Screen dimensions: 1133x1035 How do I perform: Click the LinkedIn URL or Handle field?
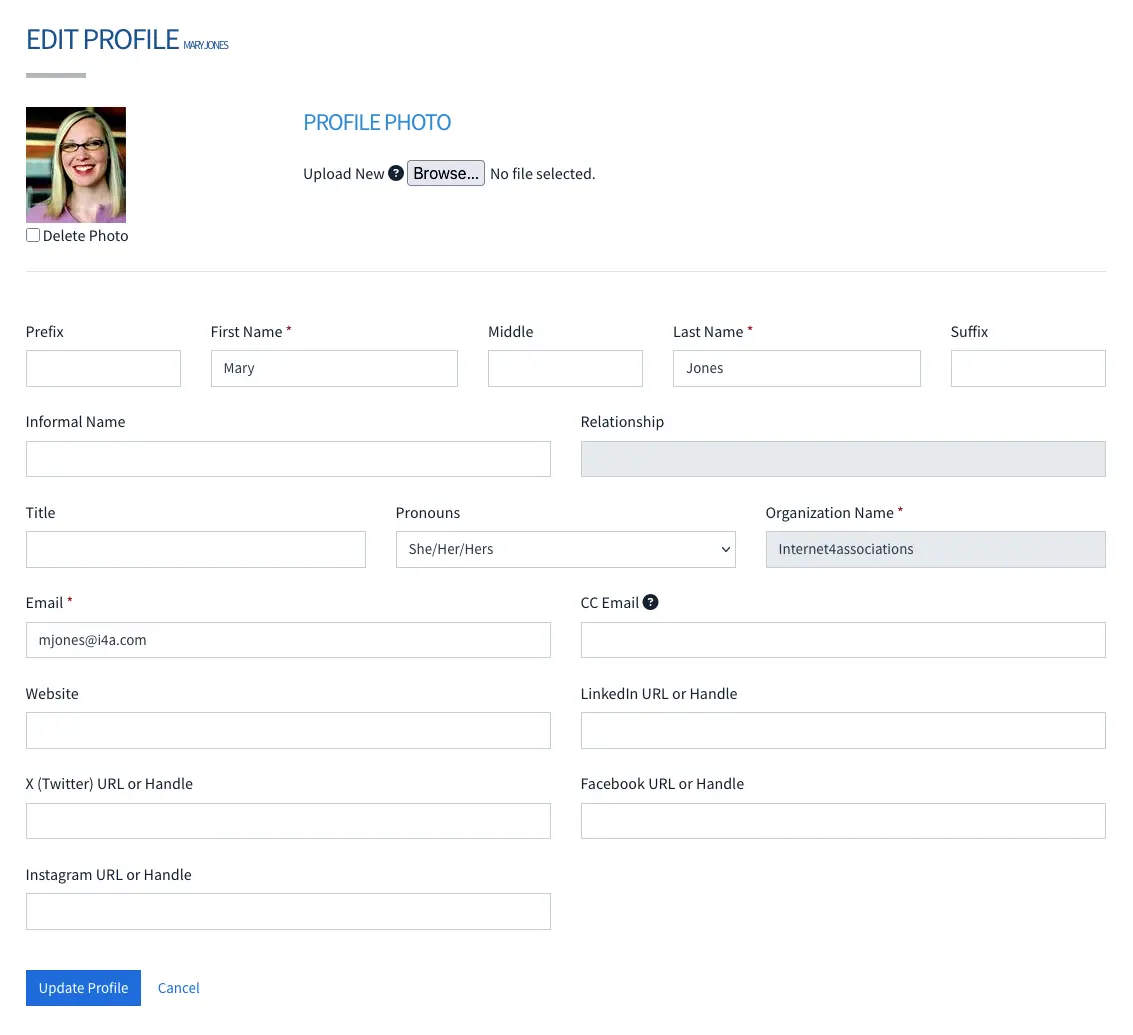[x=843, y=730]
